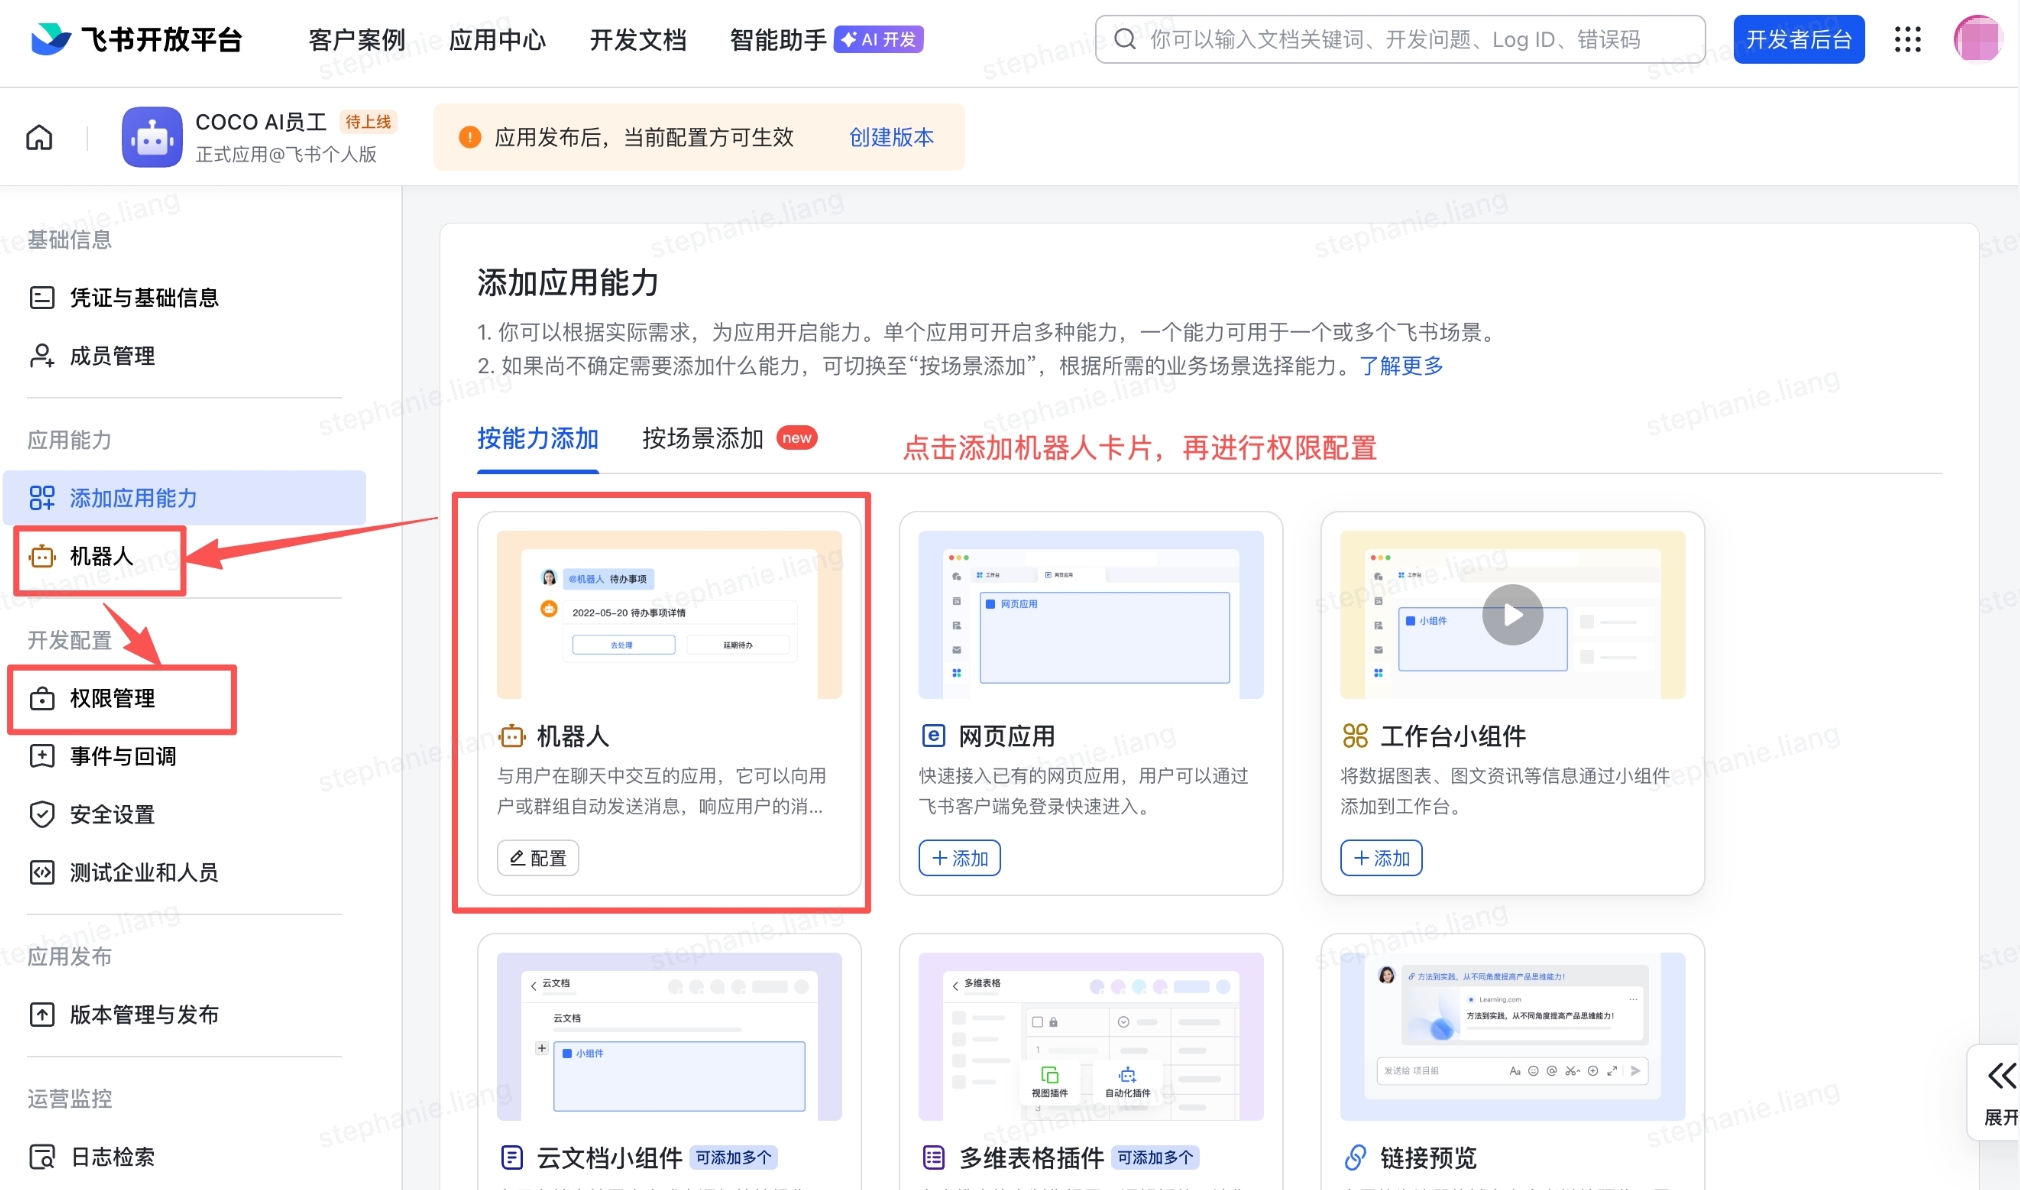Select the 按能力添加 tab
Viewport: 2020px width, 1190px height.
[x=537, y=438]
